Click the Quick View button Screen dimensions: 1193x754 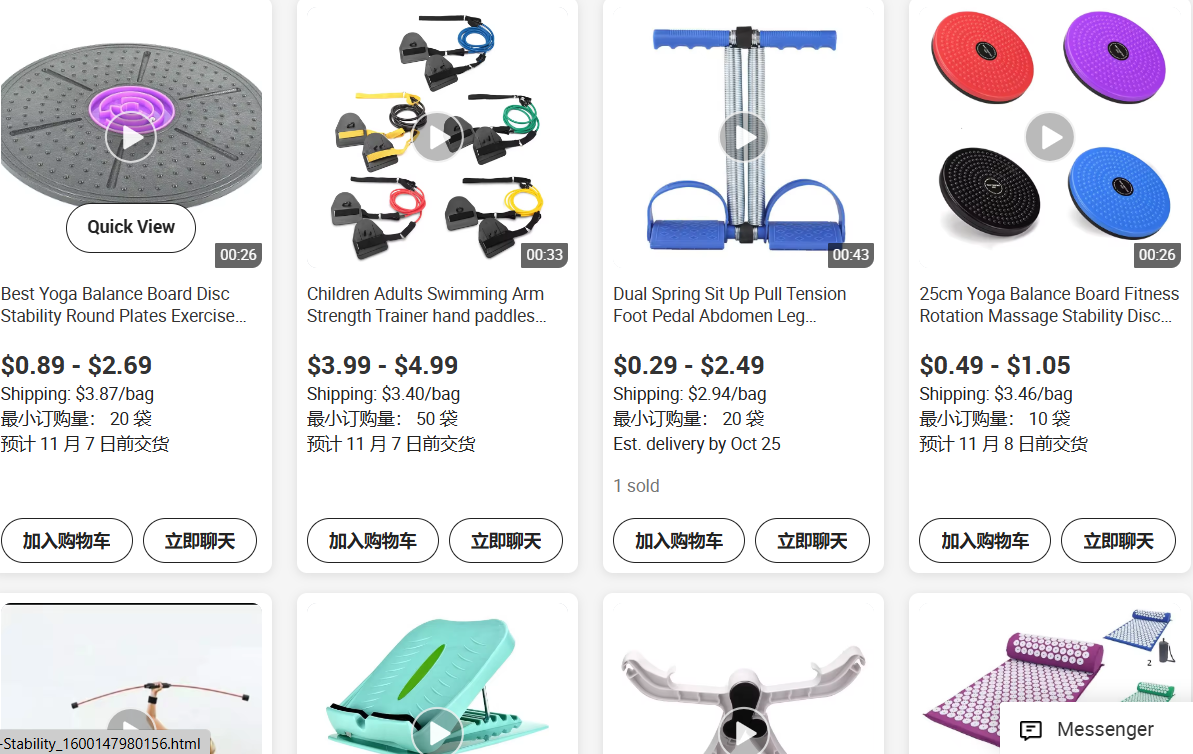pyautogui.click(x=131, y=227)
